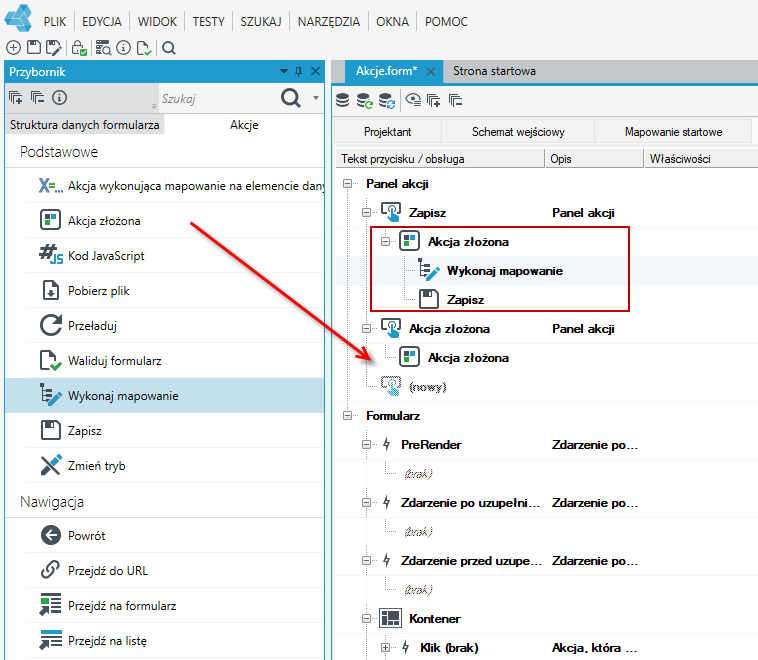Open the WIDOK menu
Image resolution: width=758 pixels, height=660 pixels.
157,22
